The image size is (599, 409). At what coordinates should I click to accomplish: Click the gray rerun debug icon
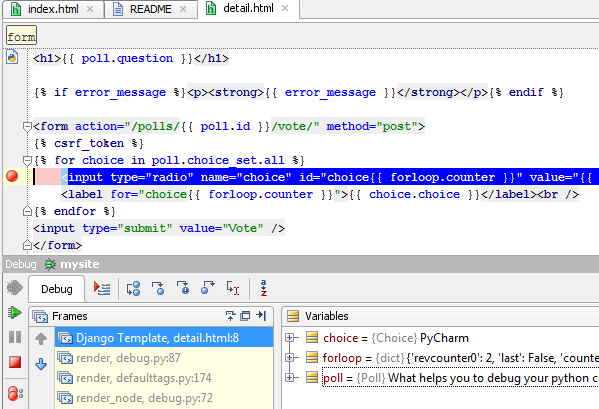15,288
